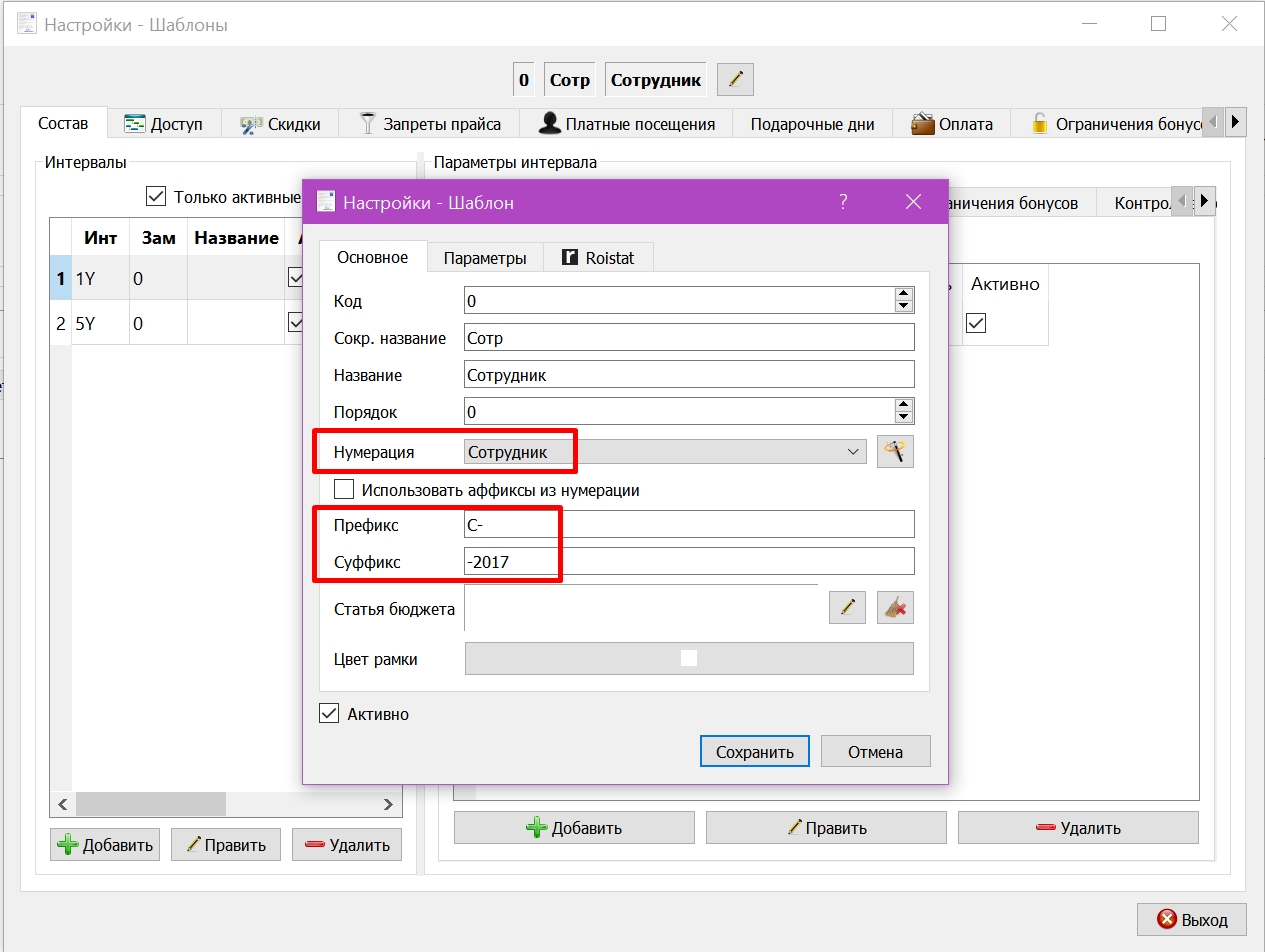Click the question mark help icon in dialog

[x=843, y=202]
